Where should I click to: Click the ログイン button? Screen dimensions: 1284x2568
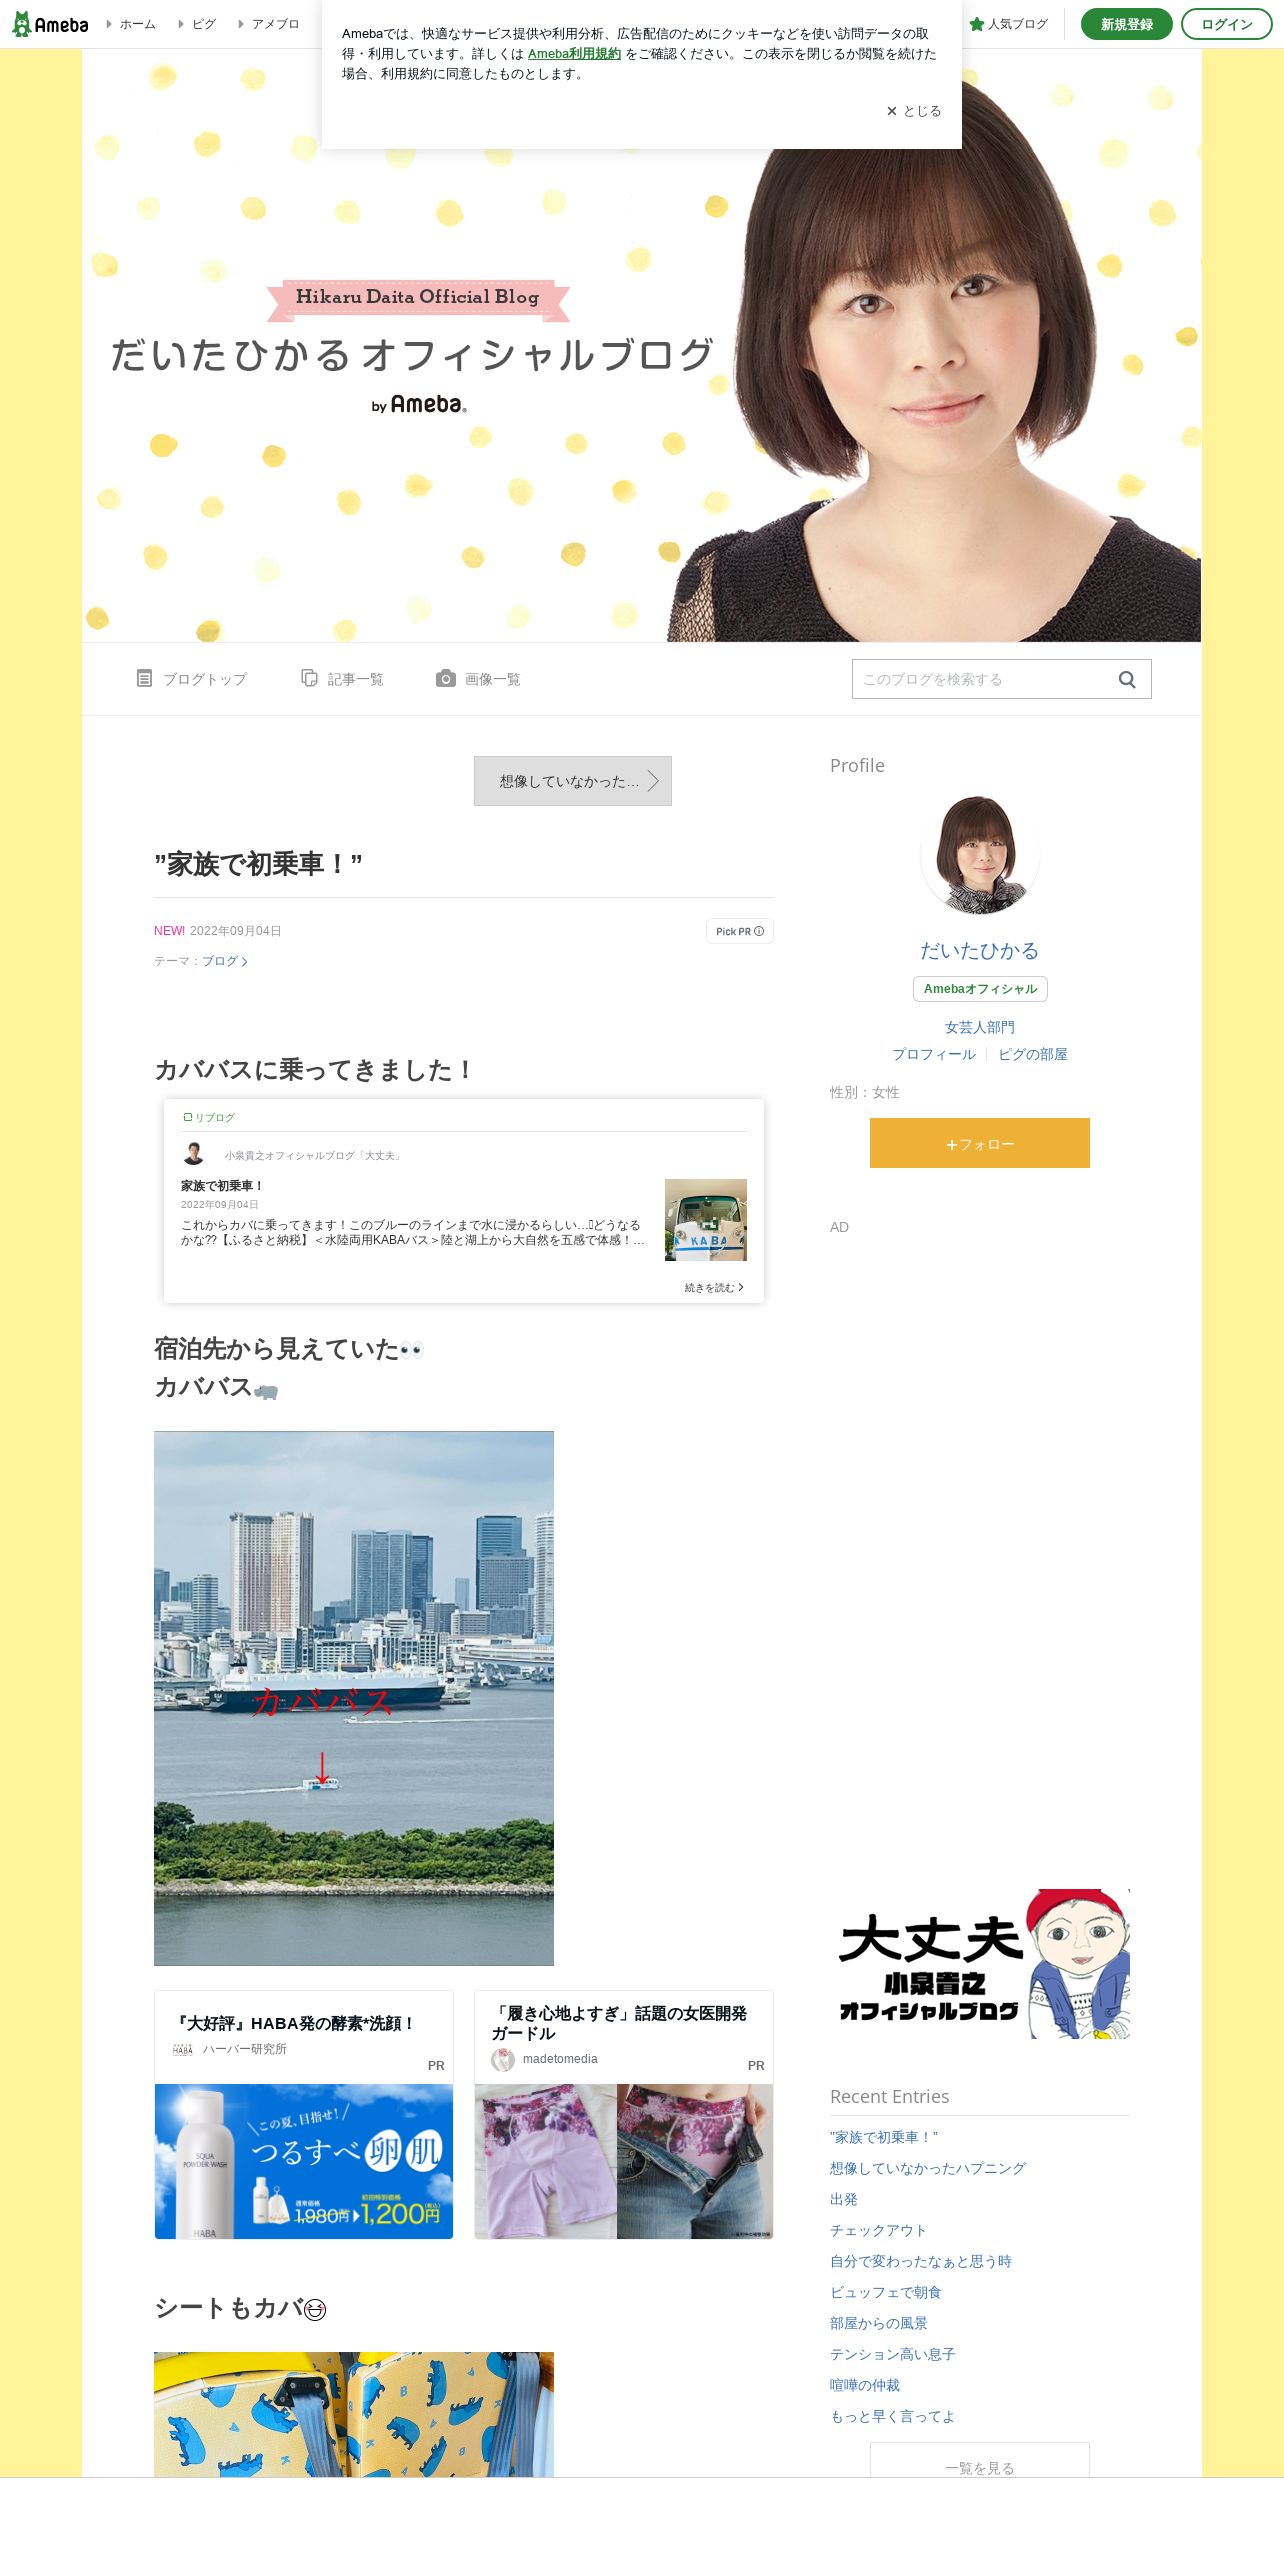click(1226, 24)
